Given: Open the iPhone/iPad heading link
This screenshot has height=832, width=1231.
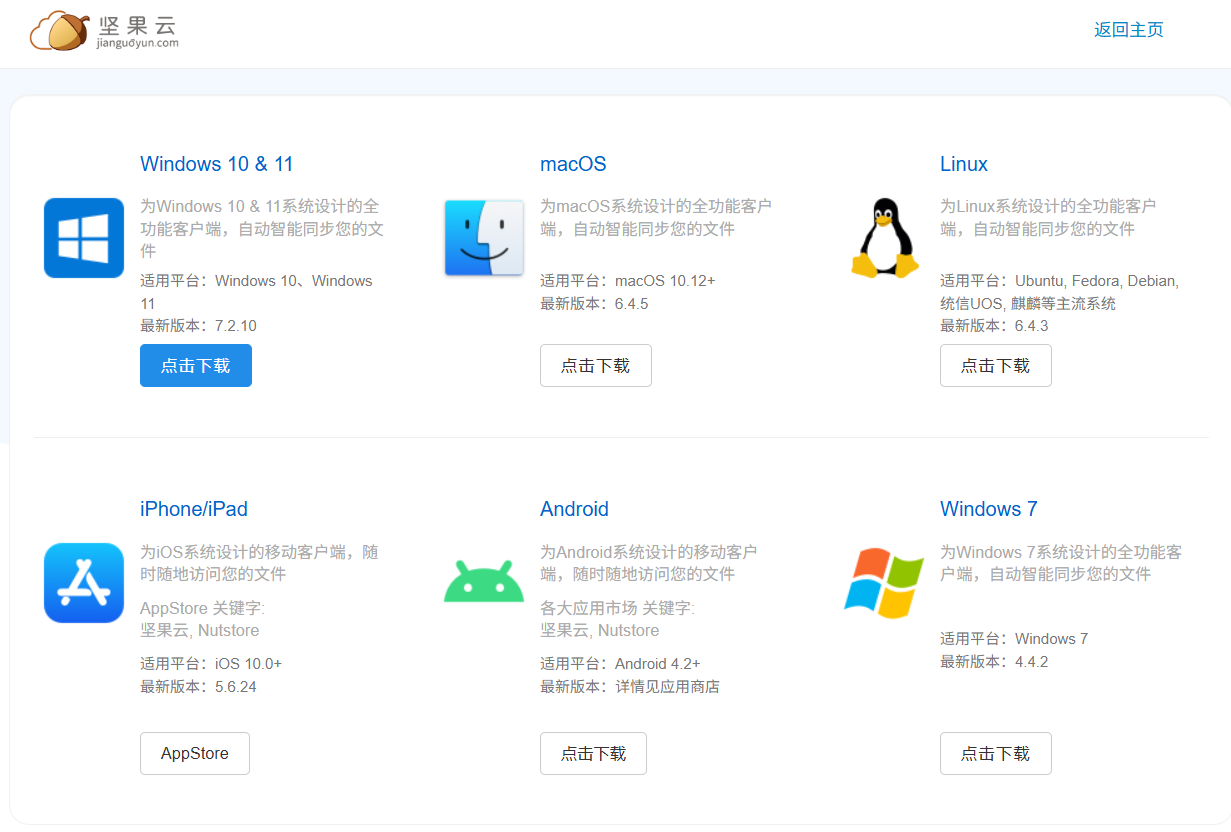Looking at the screenshot, I should 194,509.
